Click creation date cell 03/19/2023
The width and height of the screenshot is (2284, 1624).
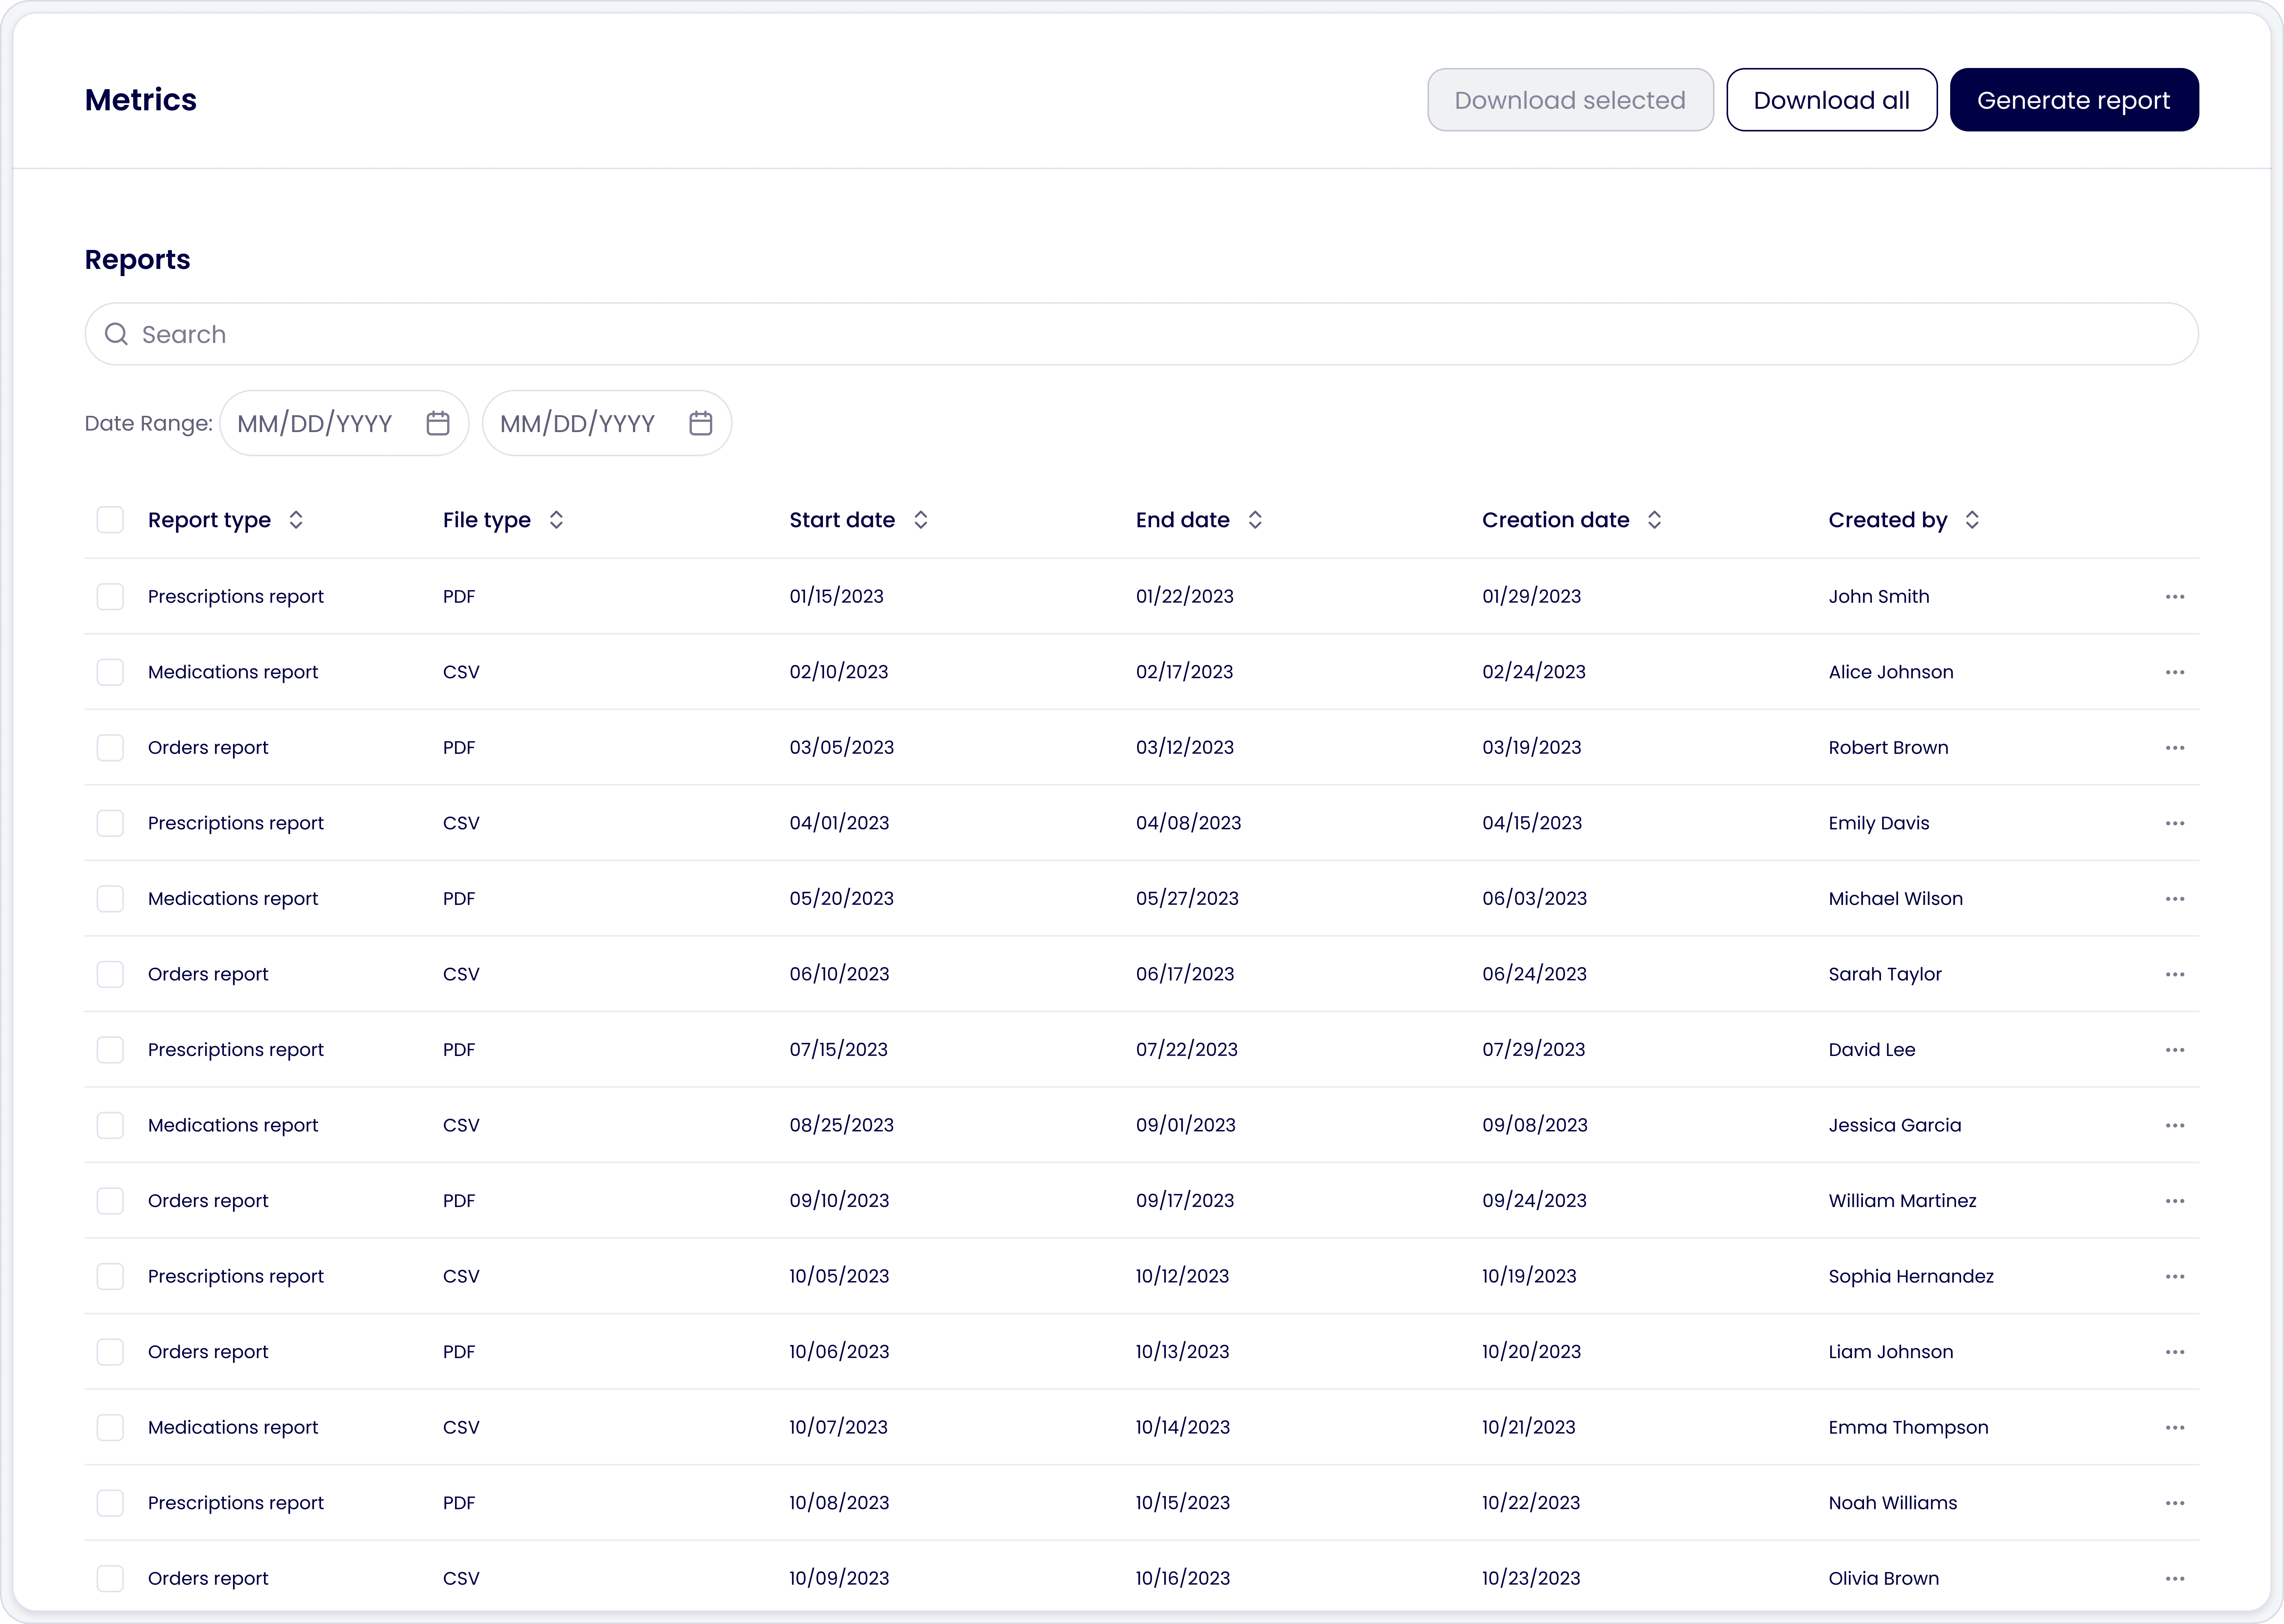click(x=1532, y=748)
